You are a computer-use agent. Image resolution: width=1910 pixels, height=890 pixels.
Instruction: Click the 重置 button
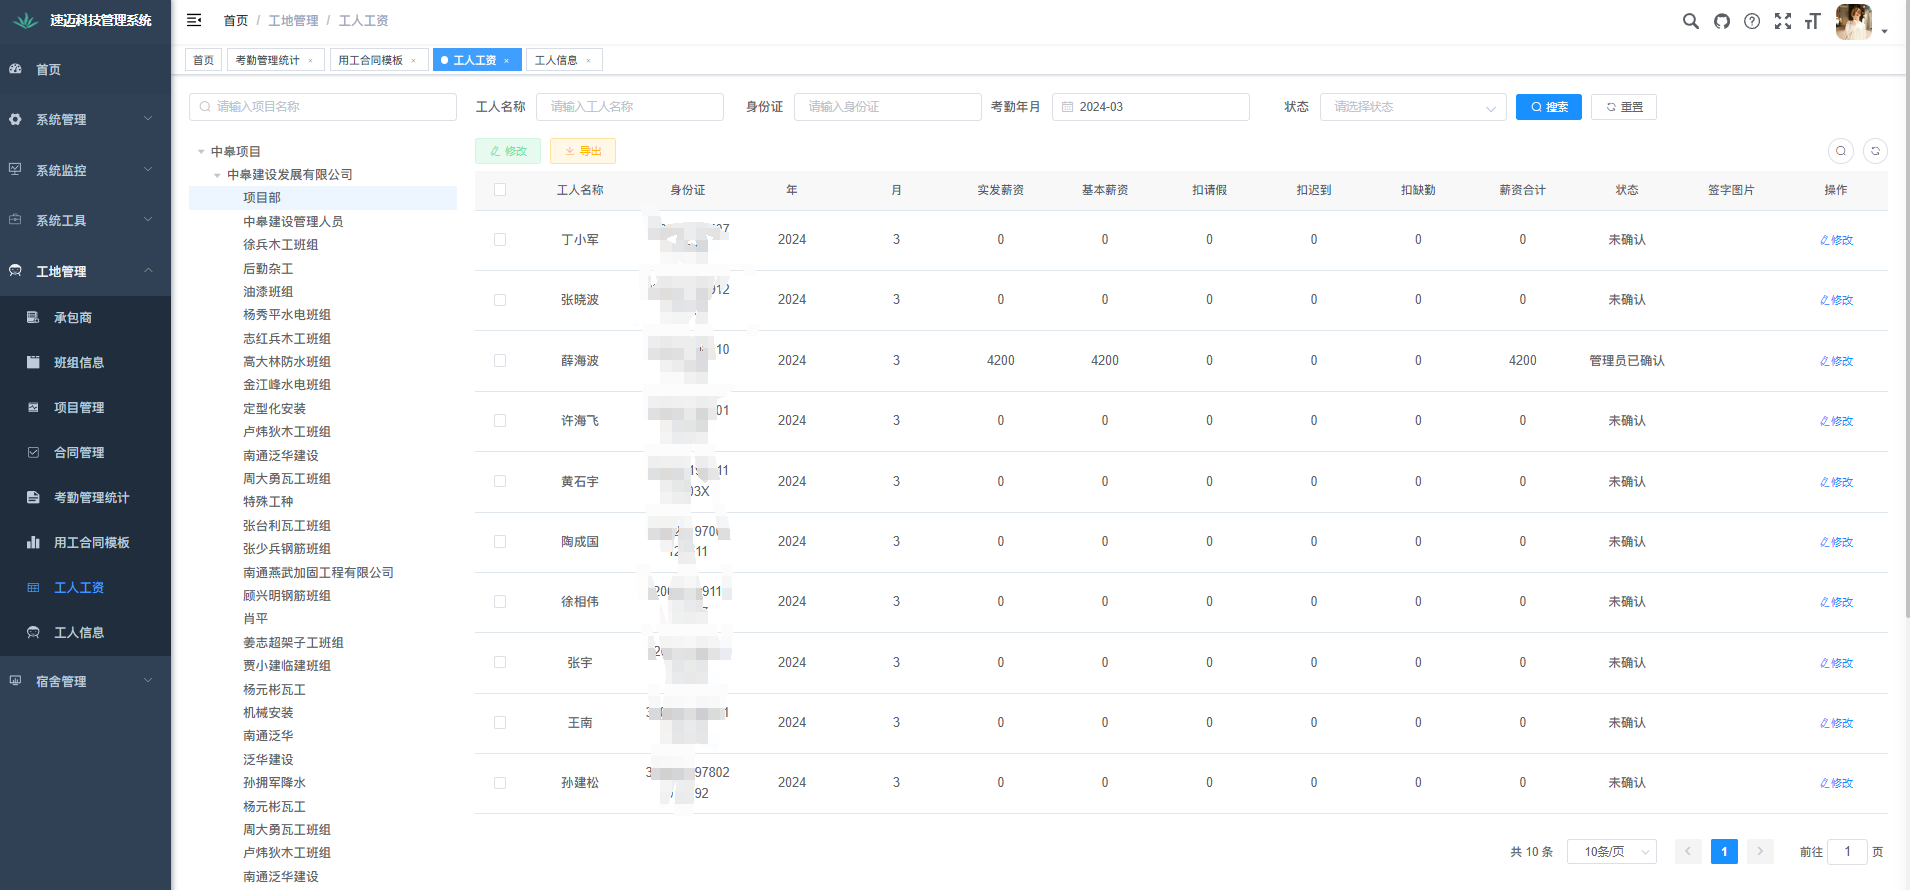point(1624,107)
